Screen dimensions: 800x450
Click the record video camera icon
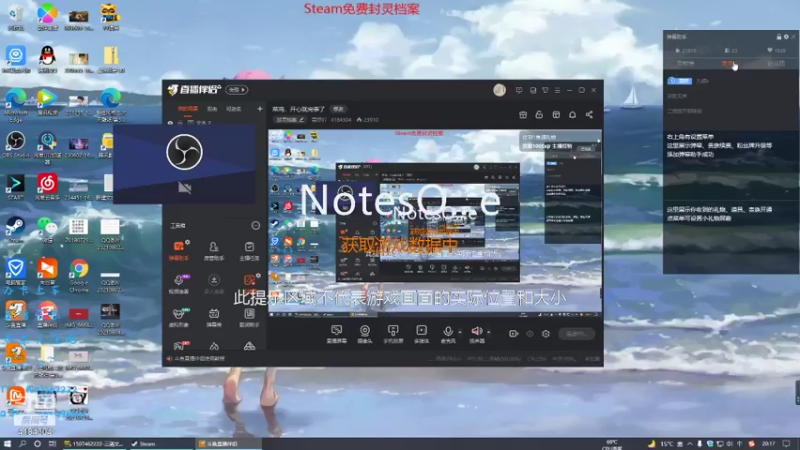513,334
